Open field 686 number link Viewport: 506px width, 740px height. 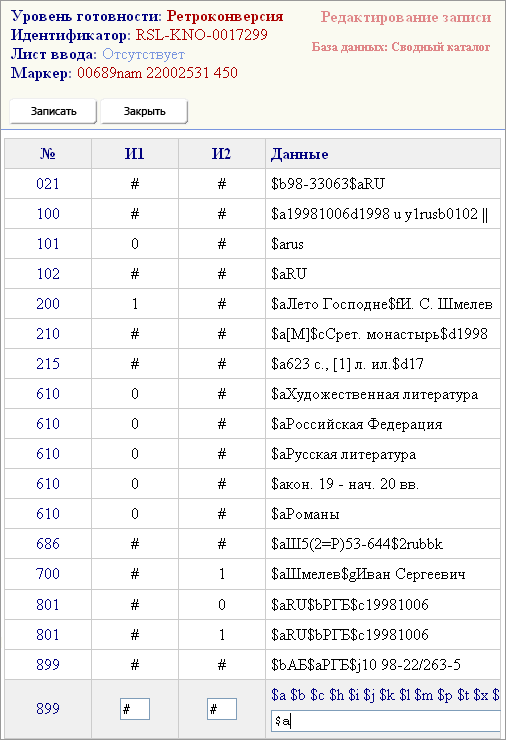pos(48,544)
